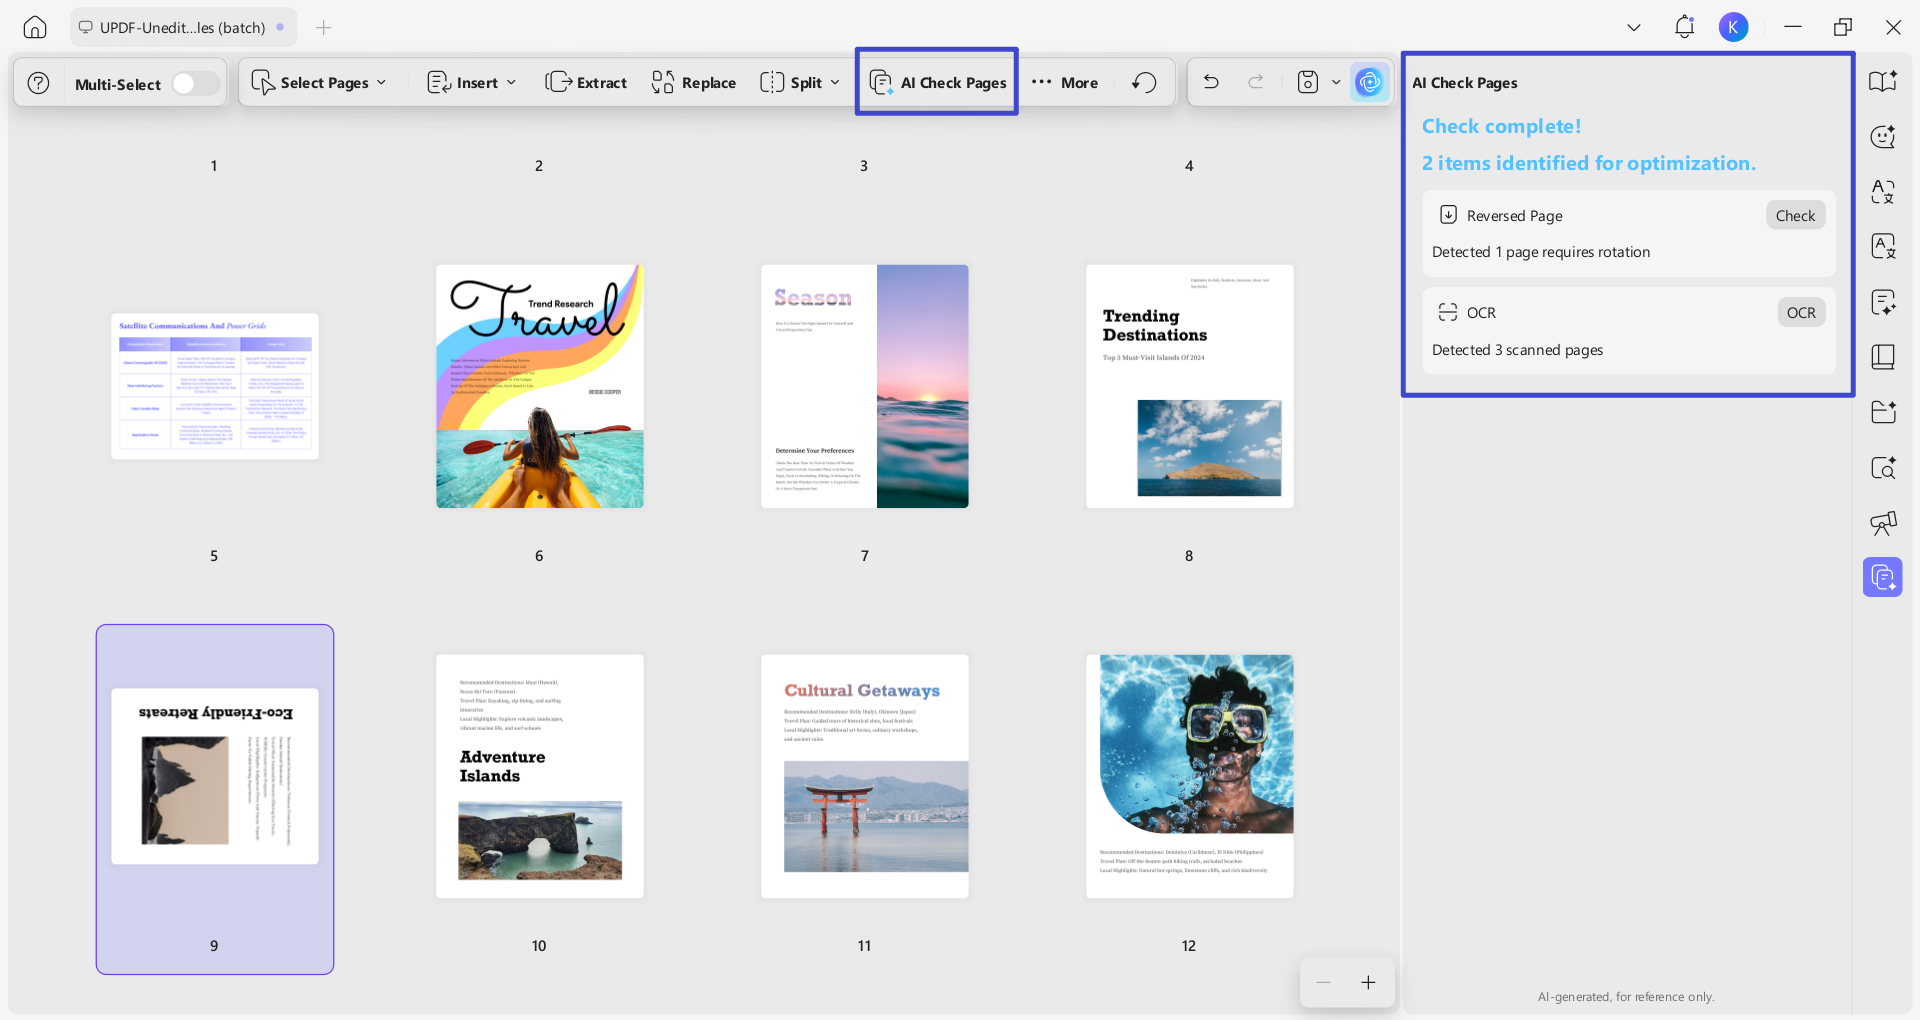Open the folder with sparkle sidebar icon
The image size is (1920, 1020).
tap(1883, 412)
